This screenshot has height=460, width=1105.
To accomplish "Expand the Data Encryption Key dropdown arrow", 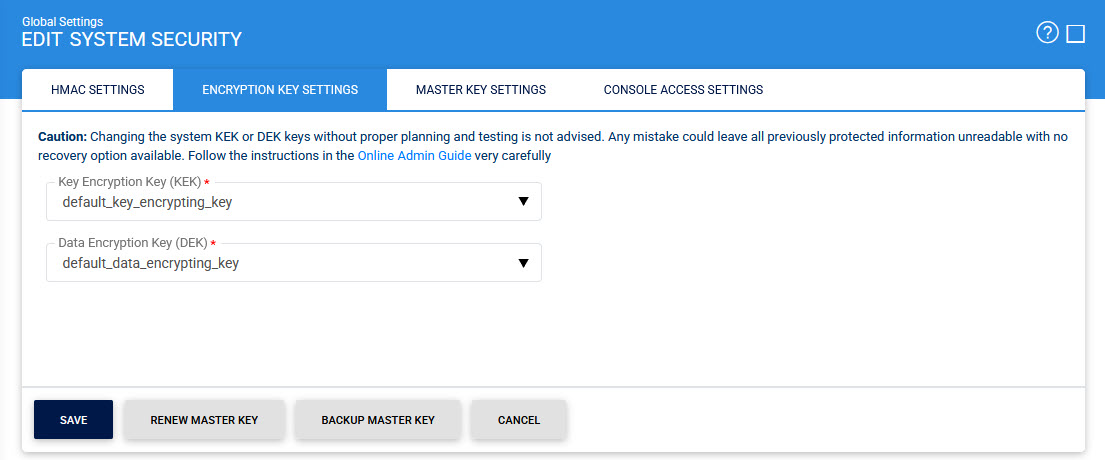I will 523,263.
